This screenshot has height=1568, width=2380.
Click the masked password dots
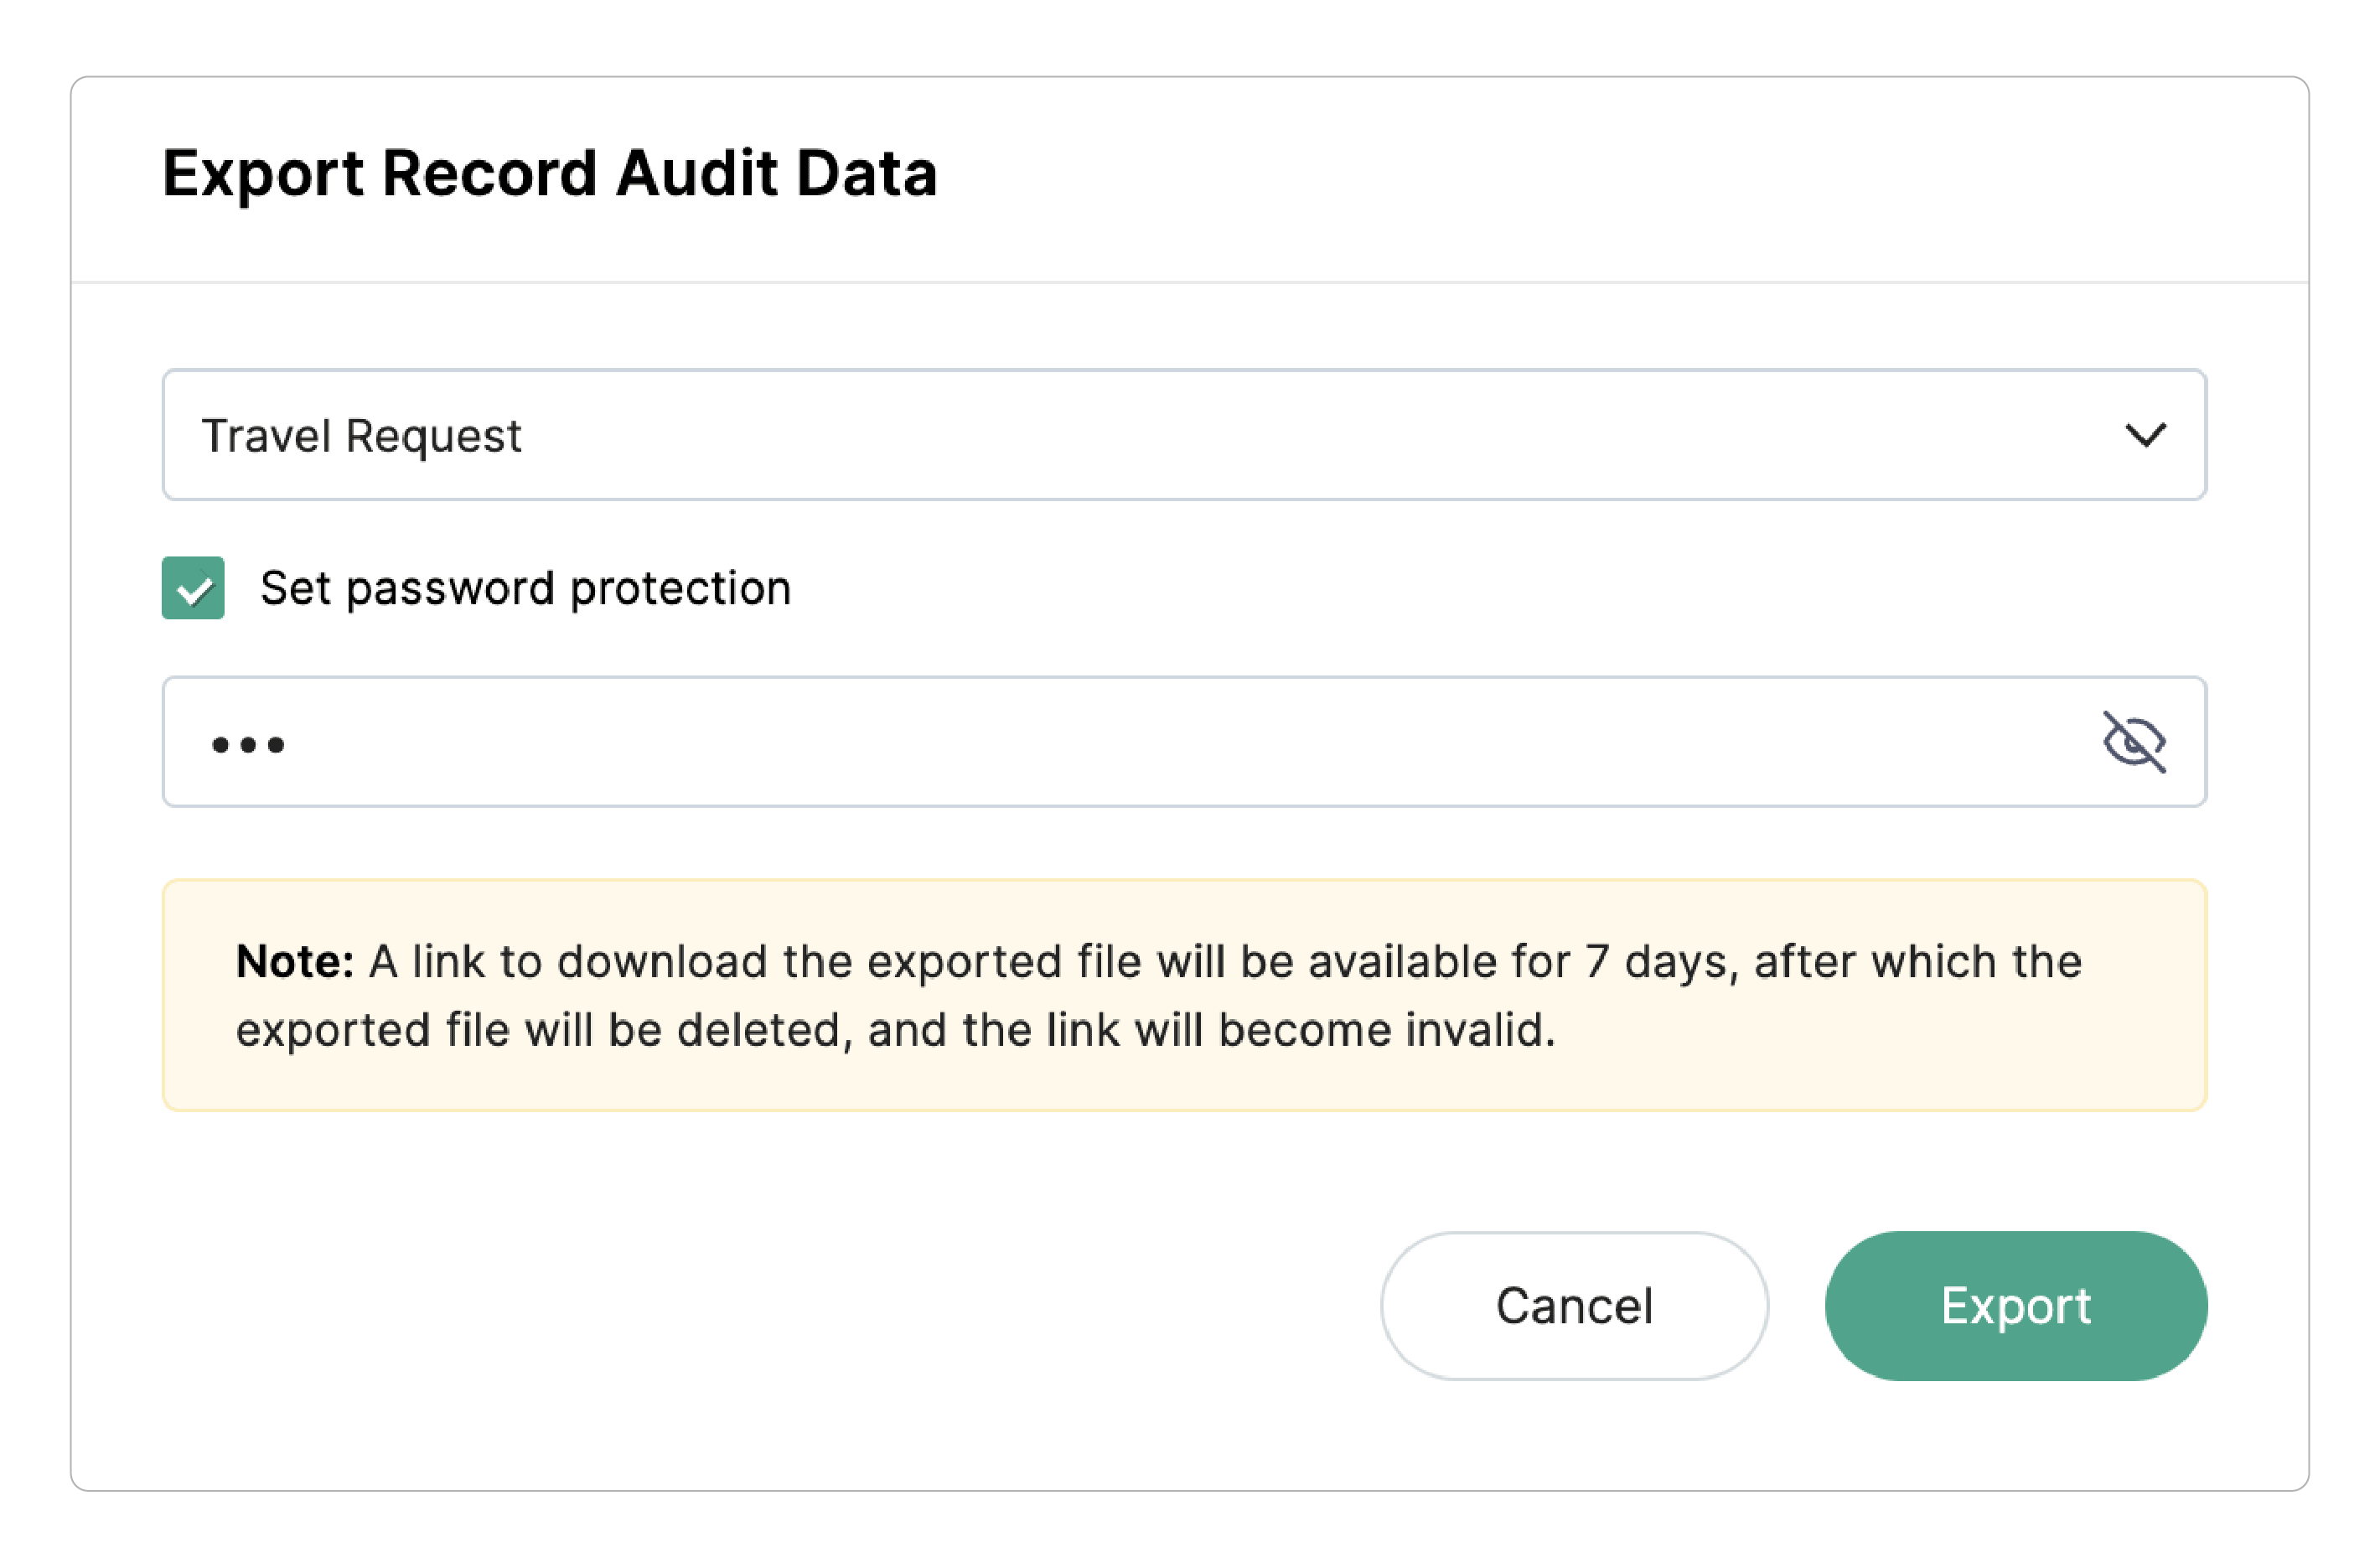click(248, 744)
